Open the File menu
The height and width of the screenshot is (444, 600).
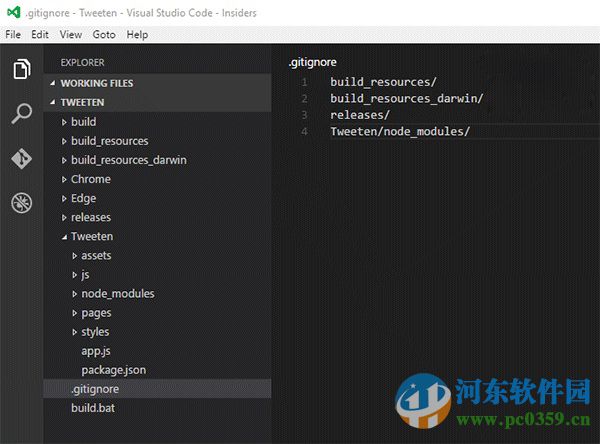13,35
